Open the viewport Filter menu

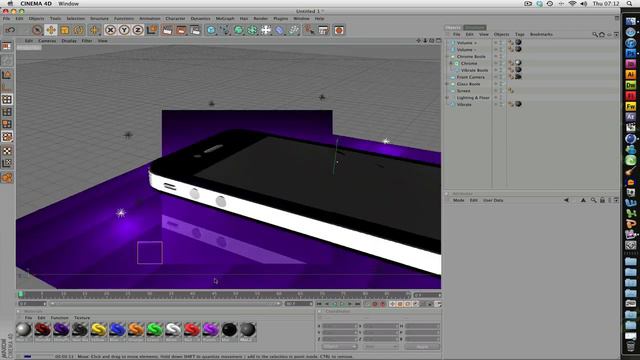tap(87, 41)
